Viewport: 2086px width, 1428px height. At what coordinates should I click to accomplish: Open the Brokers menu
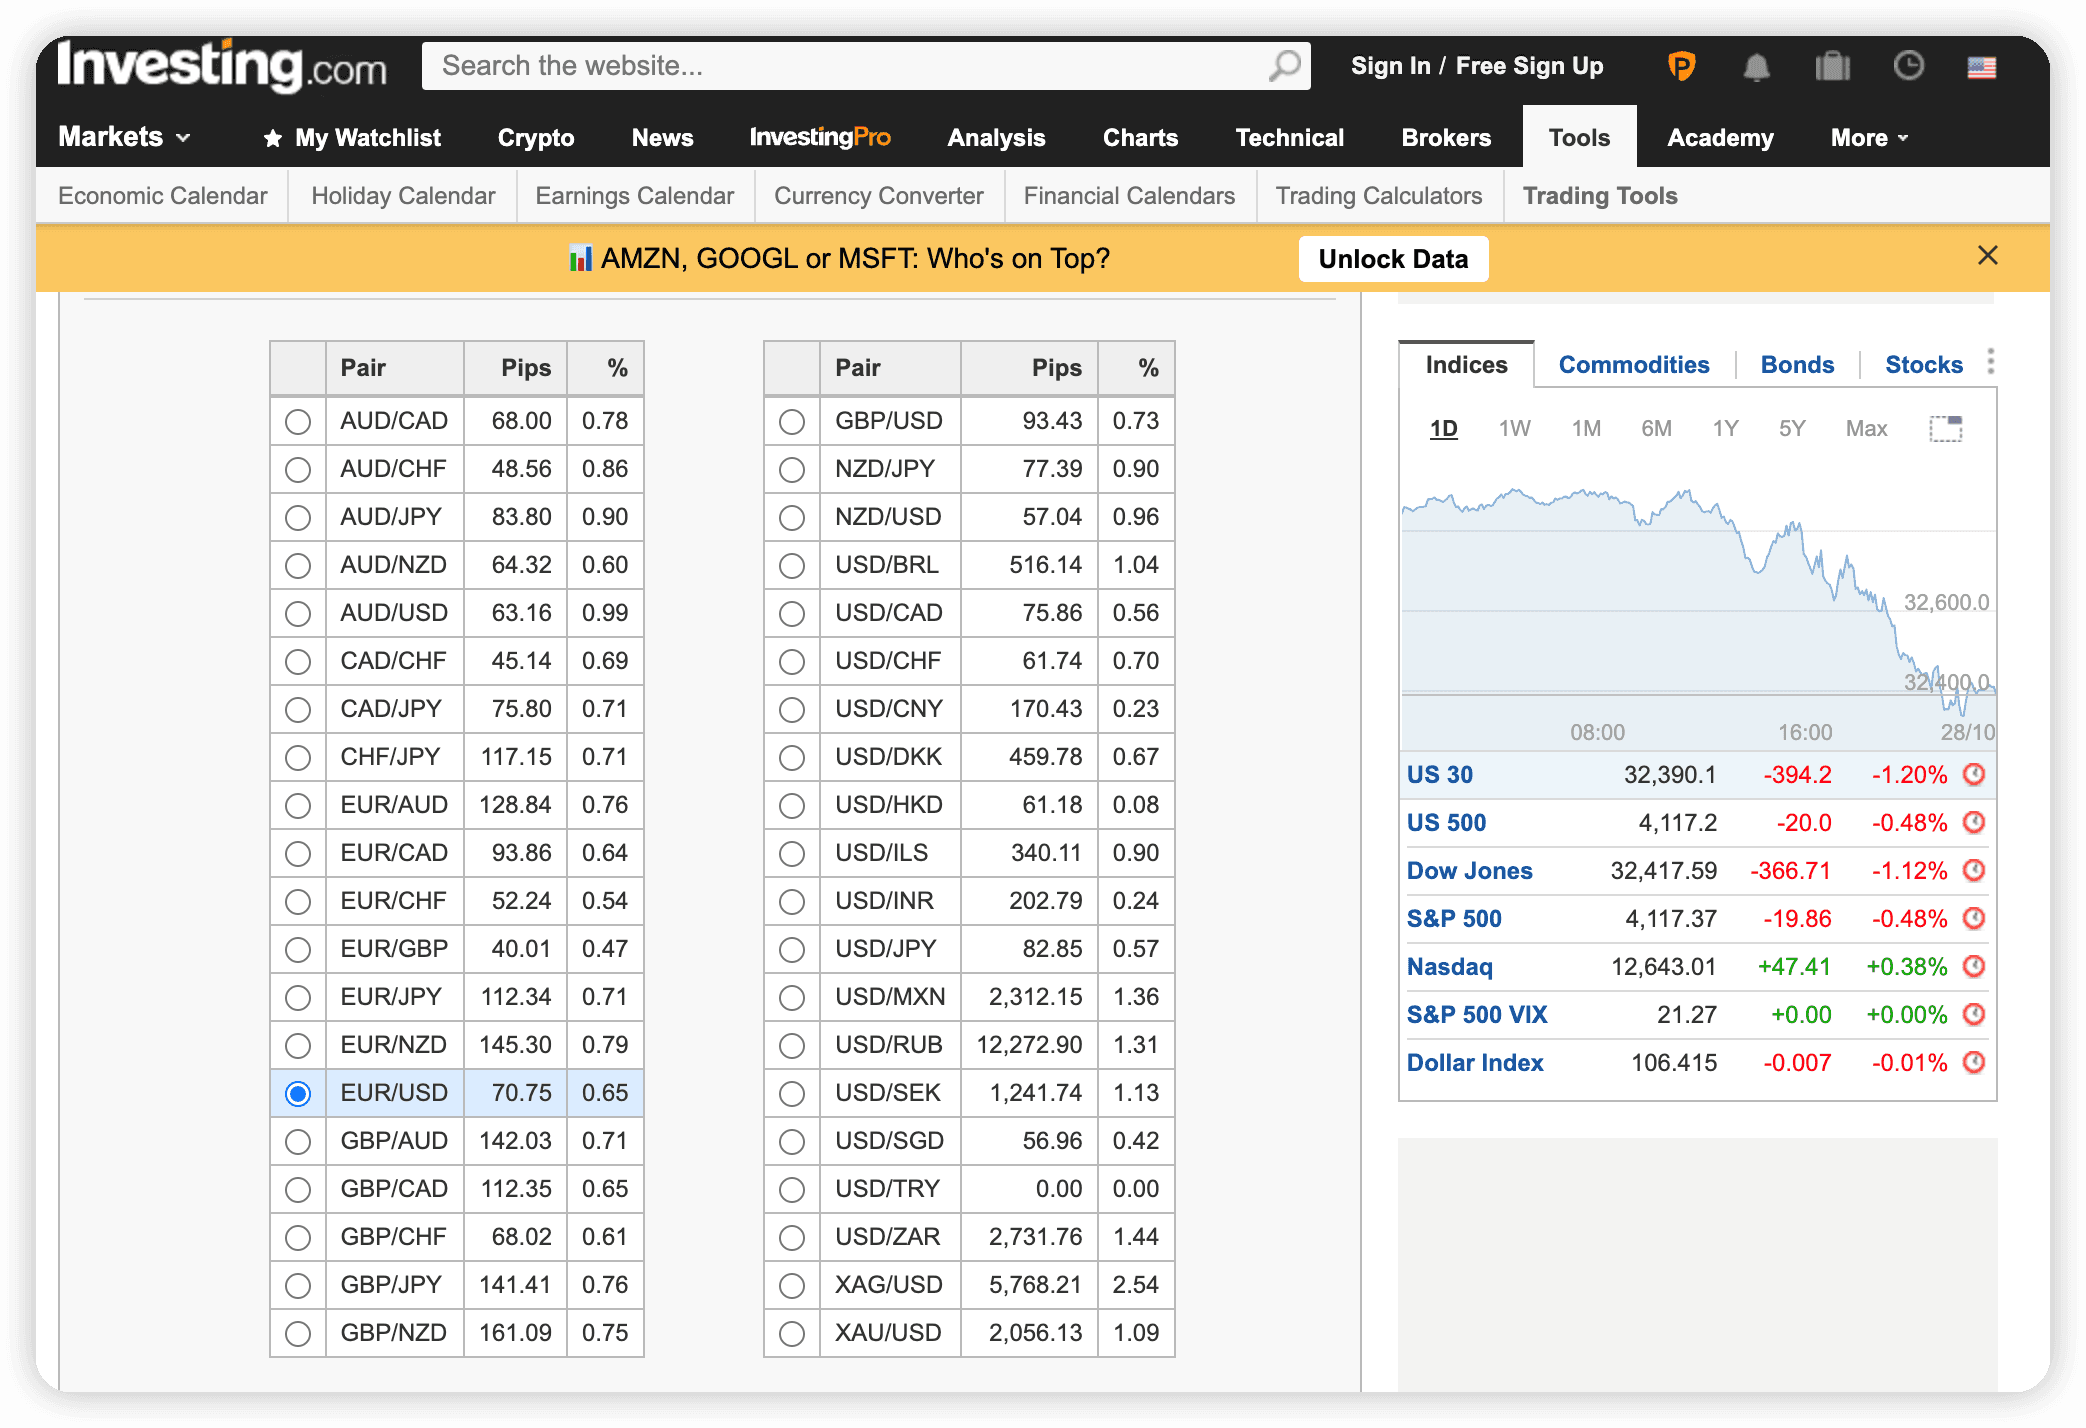pos(1445,138)
